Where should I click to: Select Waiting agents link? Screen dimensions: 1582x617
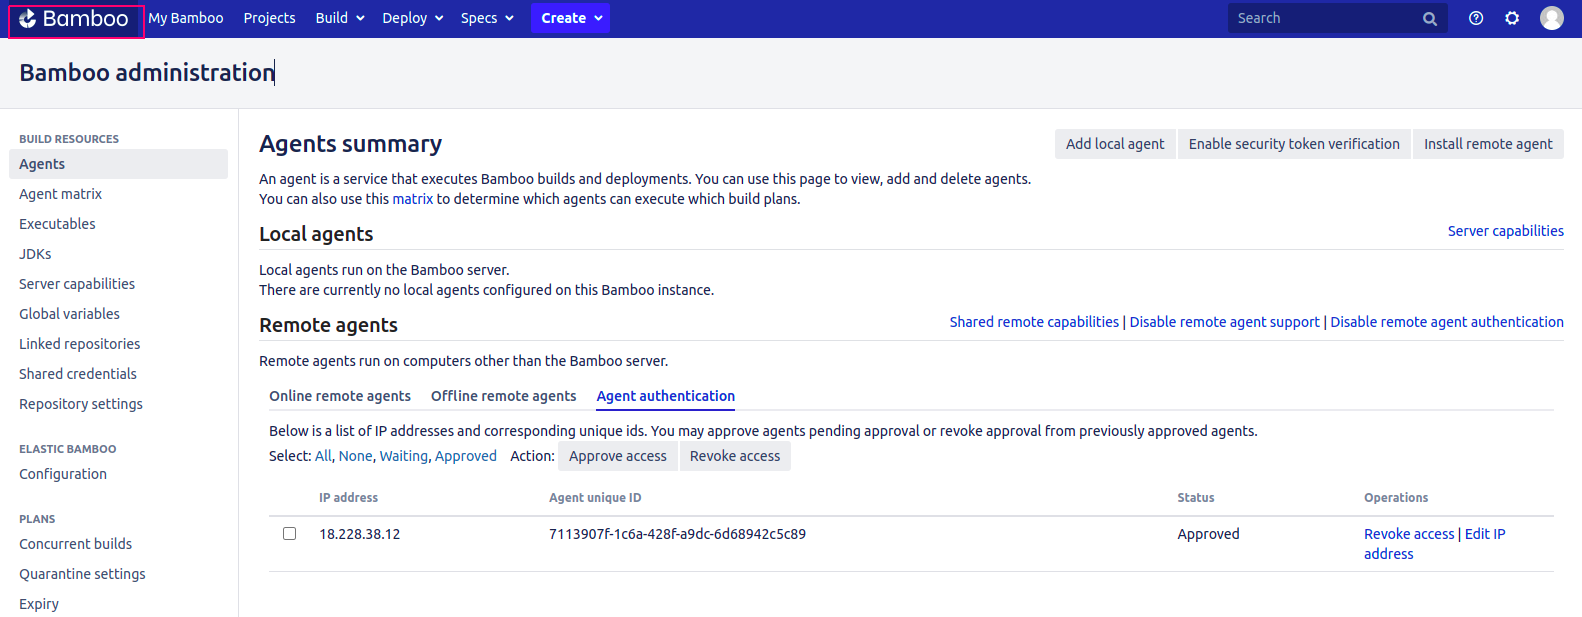[404, 456]
